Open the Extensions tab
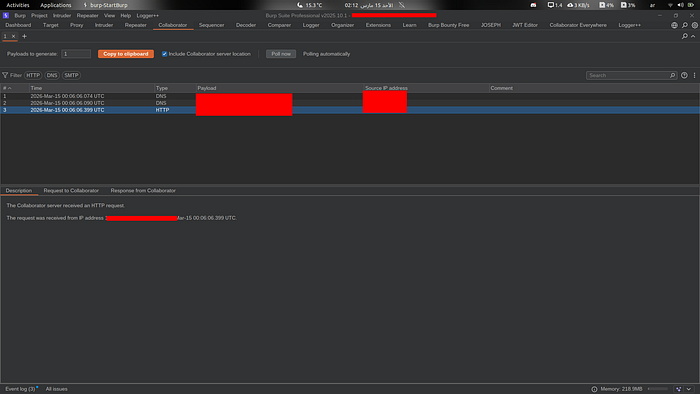Screen dimensions: 700x394 (x=378, y=25)
